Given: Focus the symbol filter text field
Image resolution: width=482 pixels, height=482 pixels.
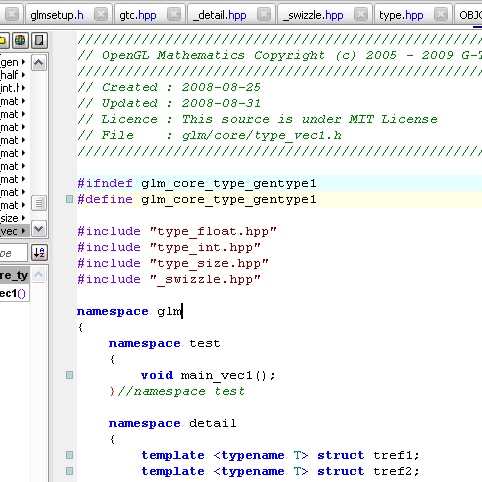Looking at the screenshot, I should (x=13, y=253).
